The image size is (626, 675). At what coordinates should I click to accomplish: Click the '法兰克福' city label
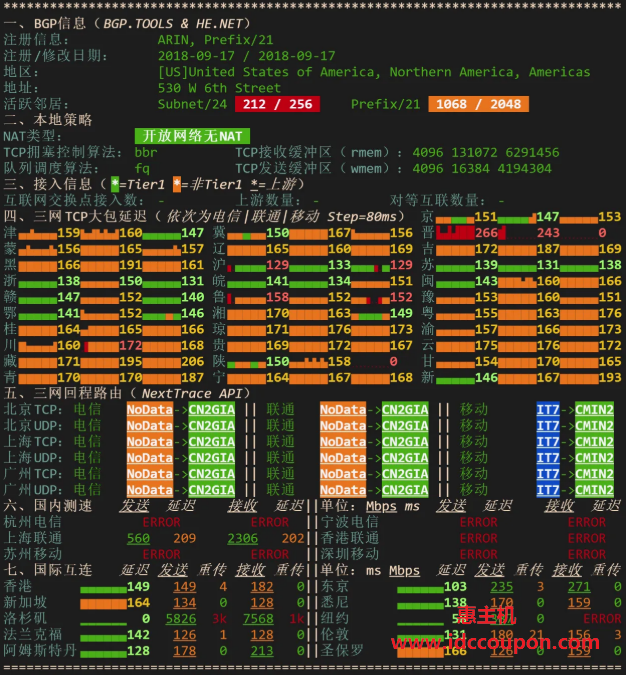pos(33,635)
